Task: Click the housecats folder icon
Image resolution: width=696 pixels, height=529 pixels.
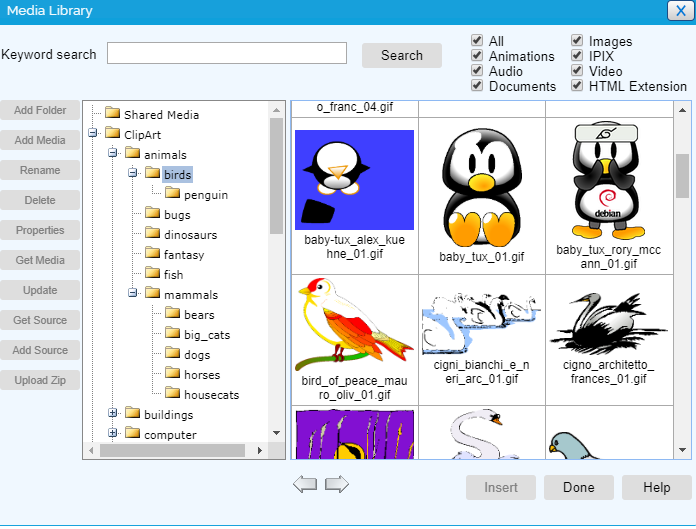Action: 173,393
